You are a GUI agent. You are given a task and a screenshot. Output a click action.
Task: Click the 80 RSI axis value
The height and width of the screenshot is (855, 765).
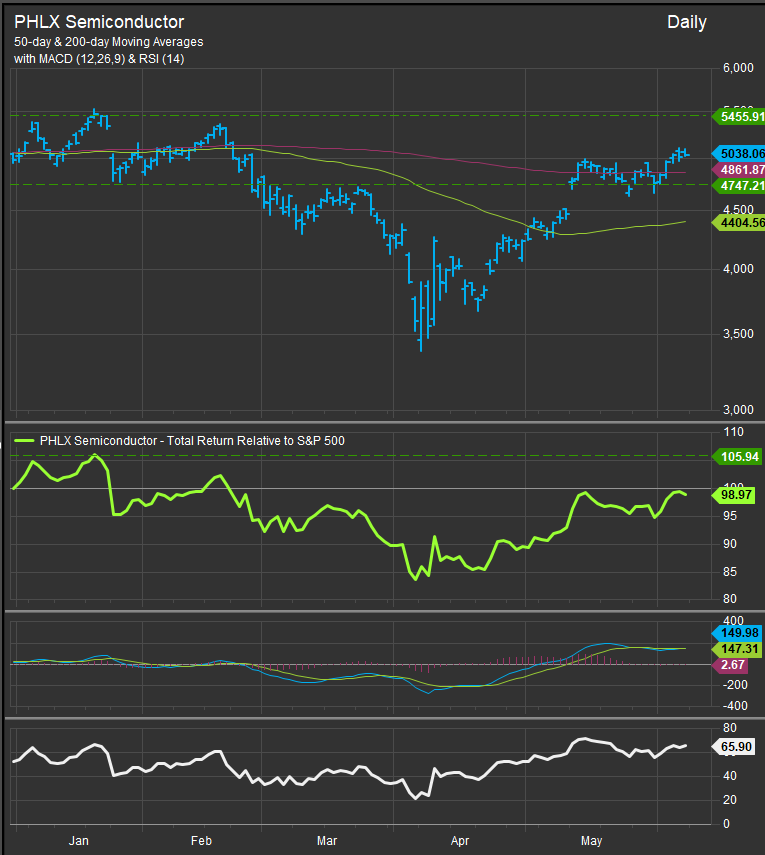point(730,728)
